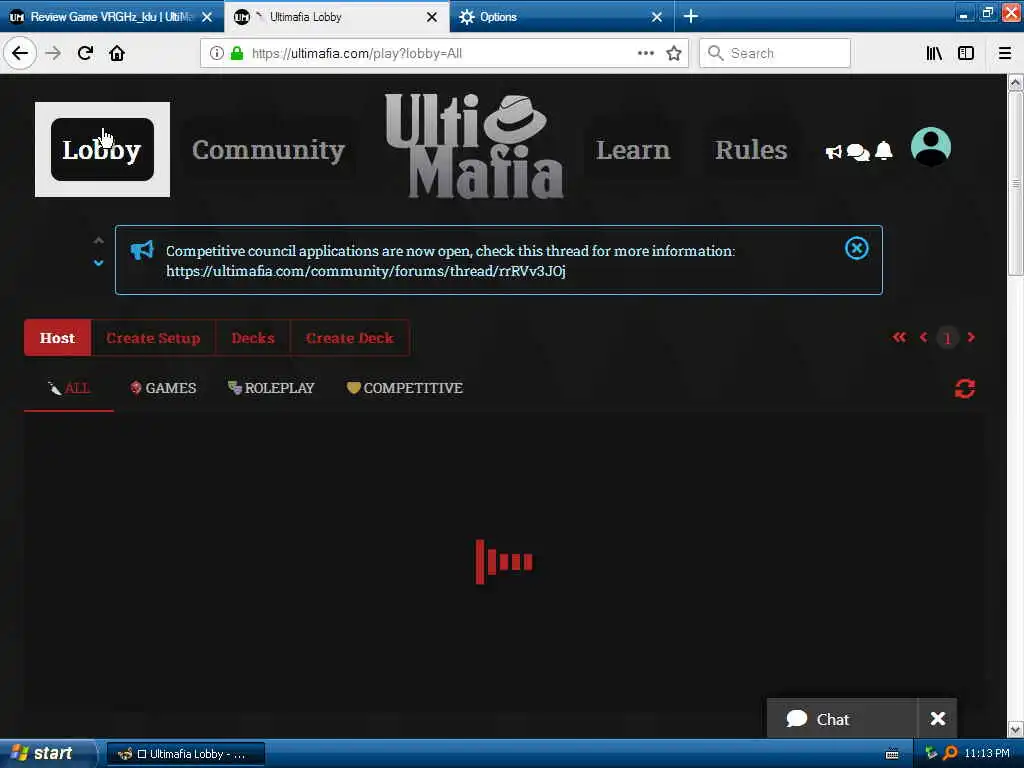Viewport: 1024px width, 768px height.
Task: Bookmark this page with the star
Action: [674, 53]
